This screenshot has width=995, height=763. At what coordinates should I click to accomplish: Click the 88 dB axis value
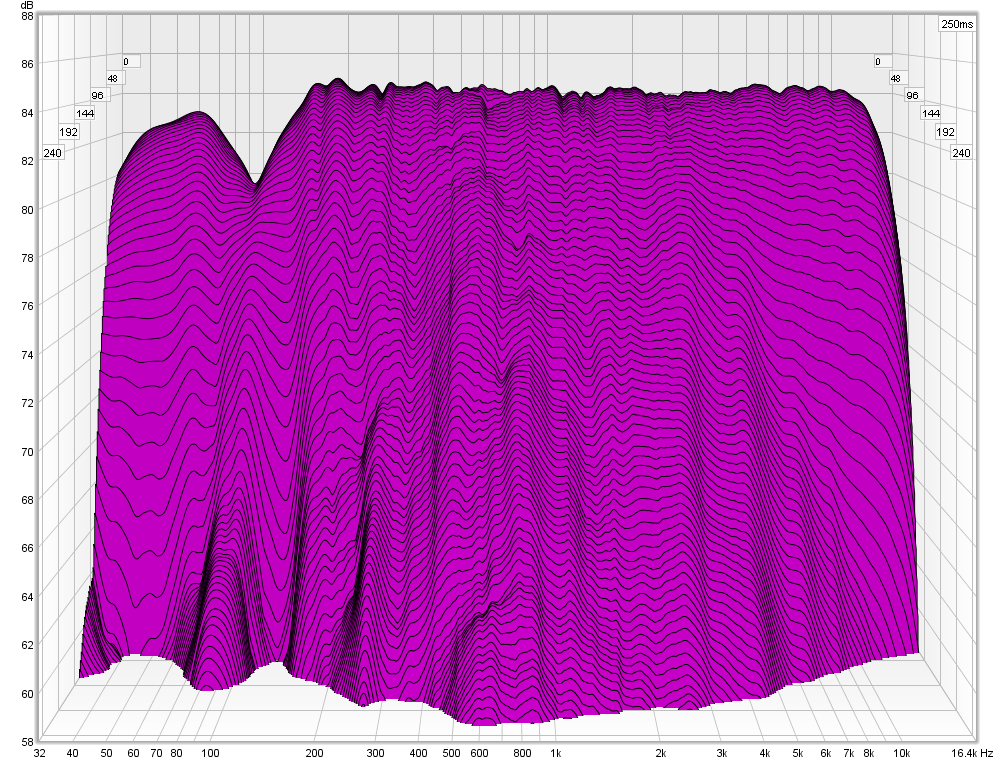click(x=27, y=16)
